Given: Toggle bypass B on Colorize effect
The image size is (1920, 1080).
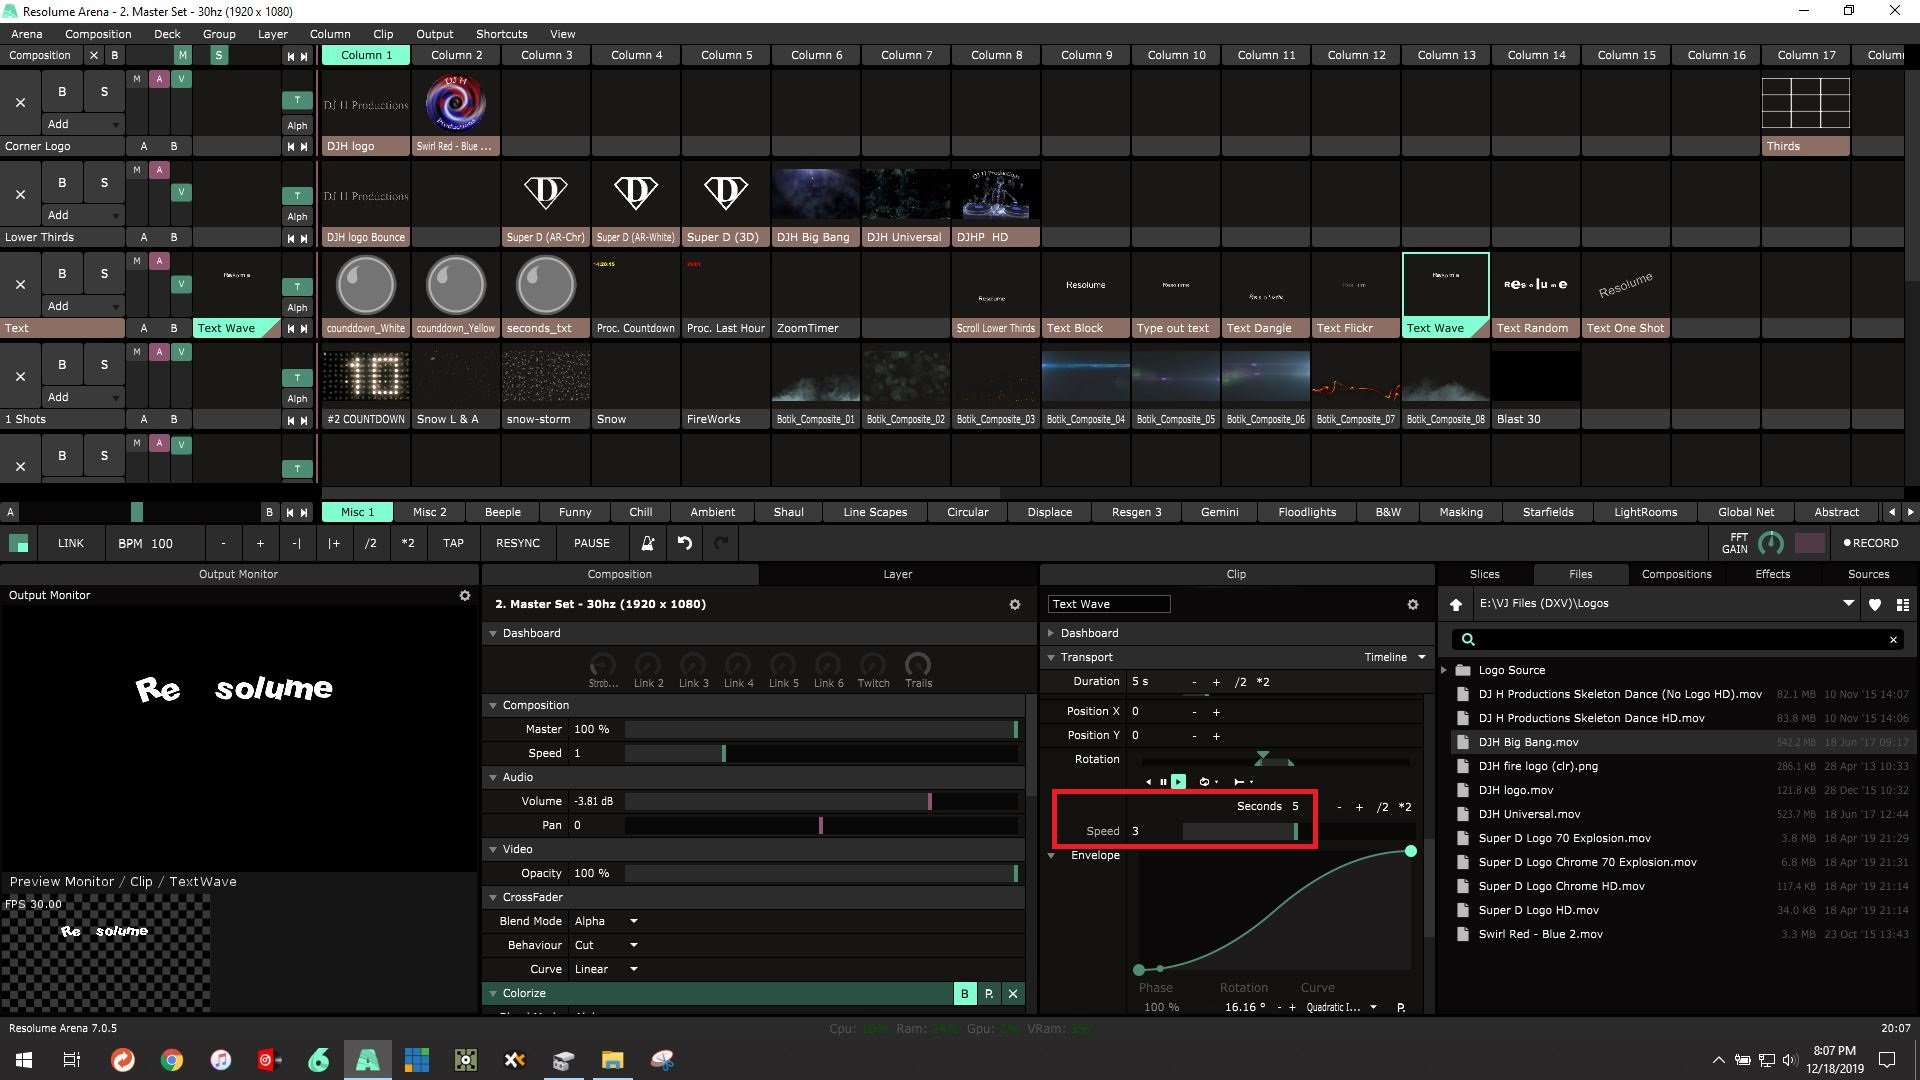Looking at the screenshot, I should pyautogui.click(x=964, y=993).
